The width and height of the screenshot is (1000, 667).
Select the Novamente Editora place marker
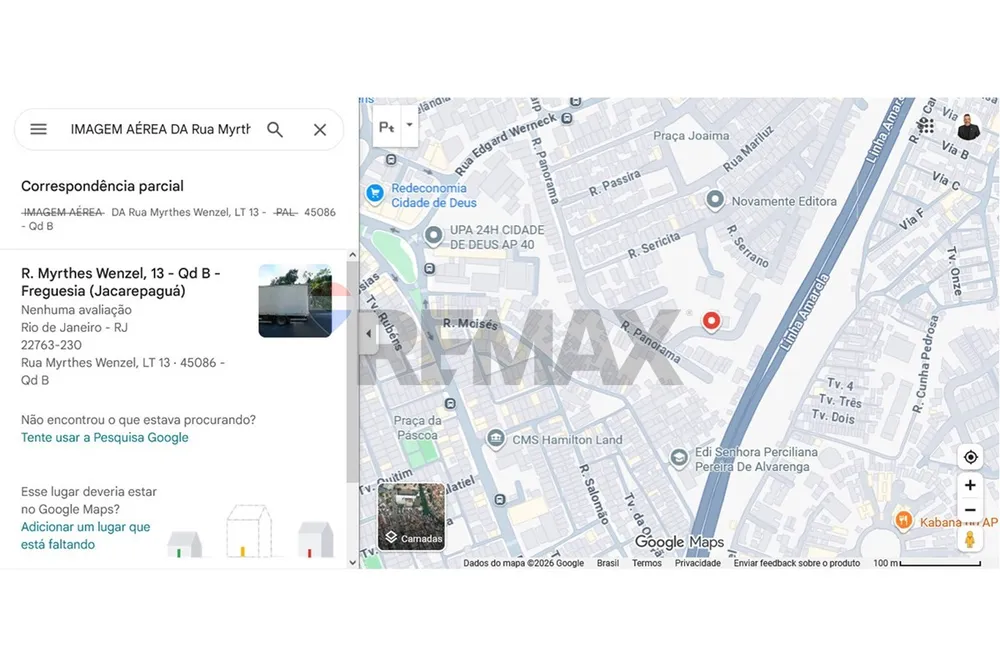pos(715,200)
